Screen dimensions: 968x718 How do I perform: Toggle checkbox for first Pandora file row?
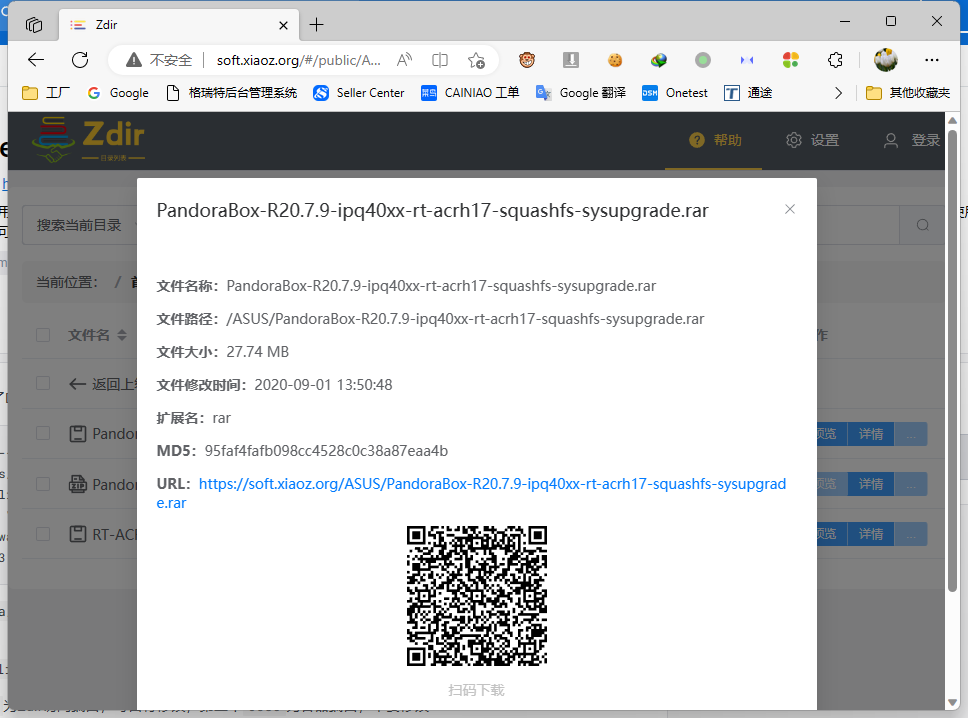tap(43, 433)
